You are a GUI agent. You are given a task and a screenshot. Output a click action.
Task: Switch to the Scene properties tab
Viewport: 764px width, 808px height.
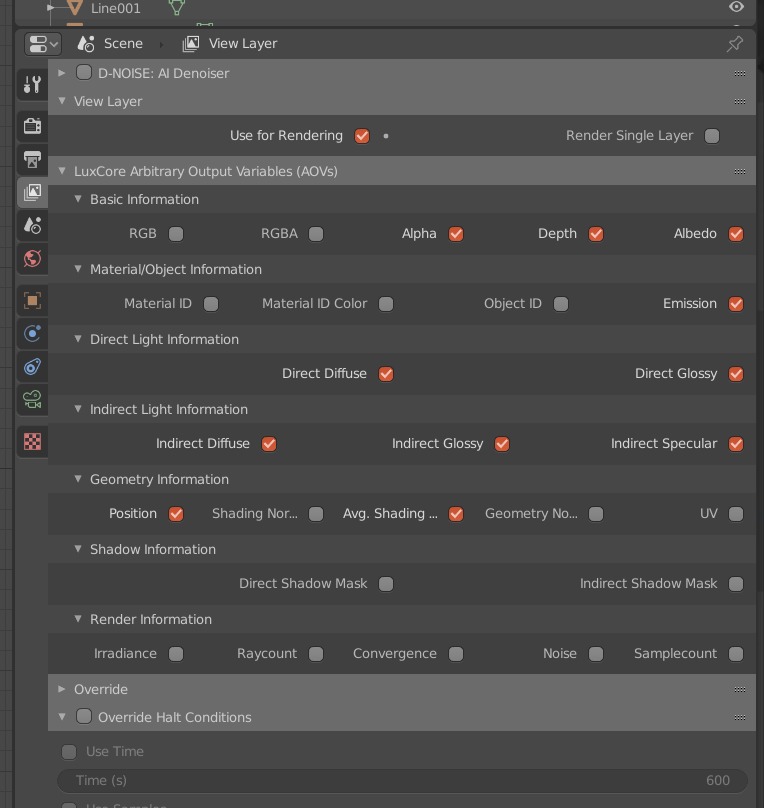pyautogui.click(x=31, y=227)
